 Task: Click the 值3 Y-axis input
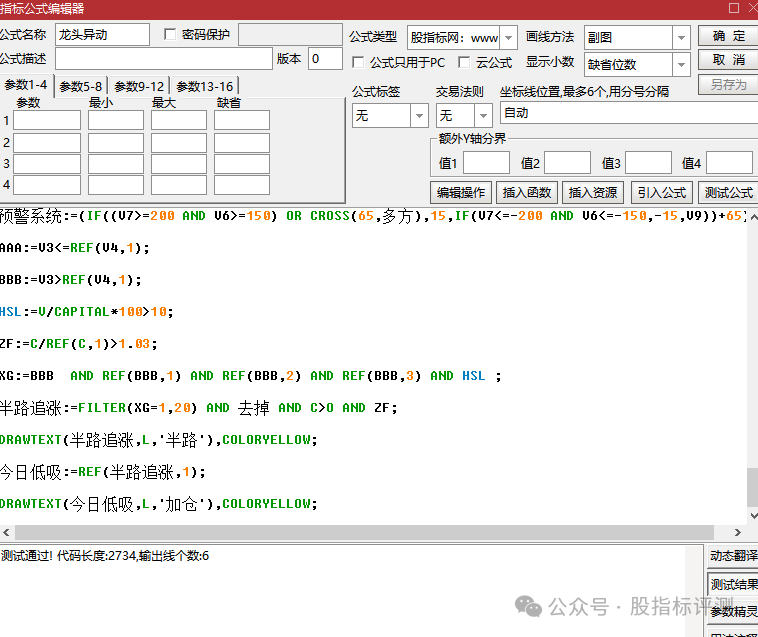click(x=648, y=163)
